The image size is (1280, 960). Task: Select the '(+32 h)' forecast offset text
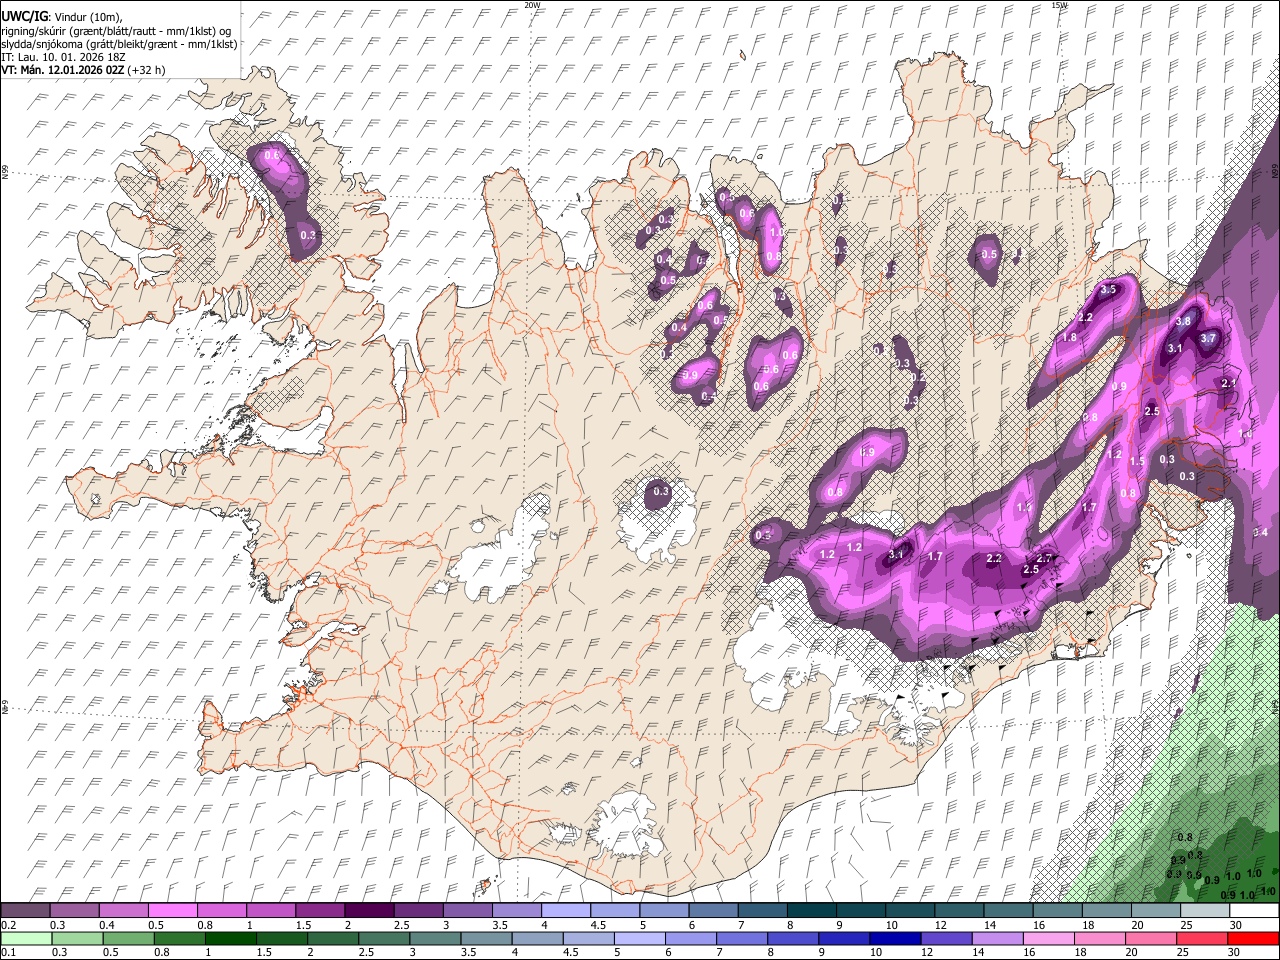click(147, 70)
